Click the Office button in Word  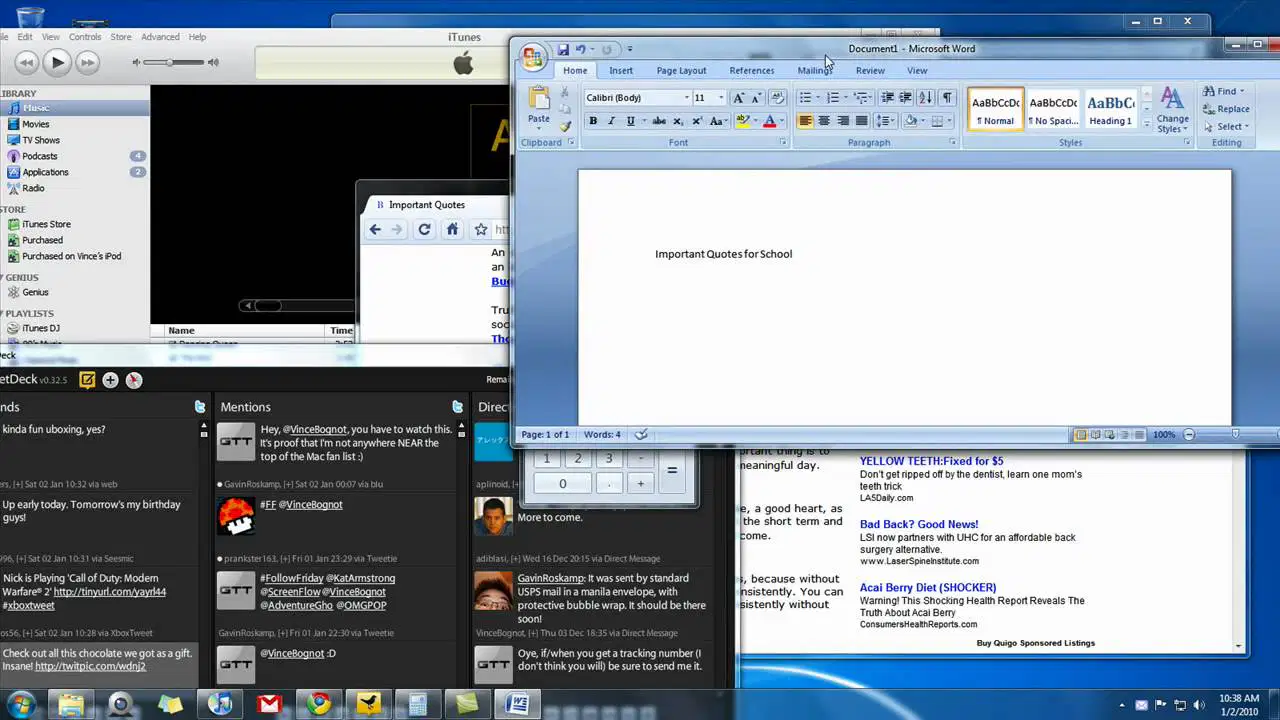(533, 56)
